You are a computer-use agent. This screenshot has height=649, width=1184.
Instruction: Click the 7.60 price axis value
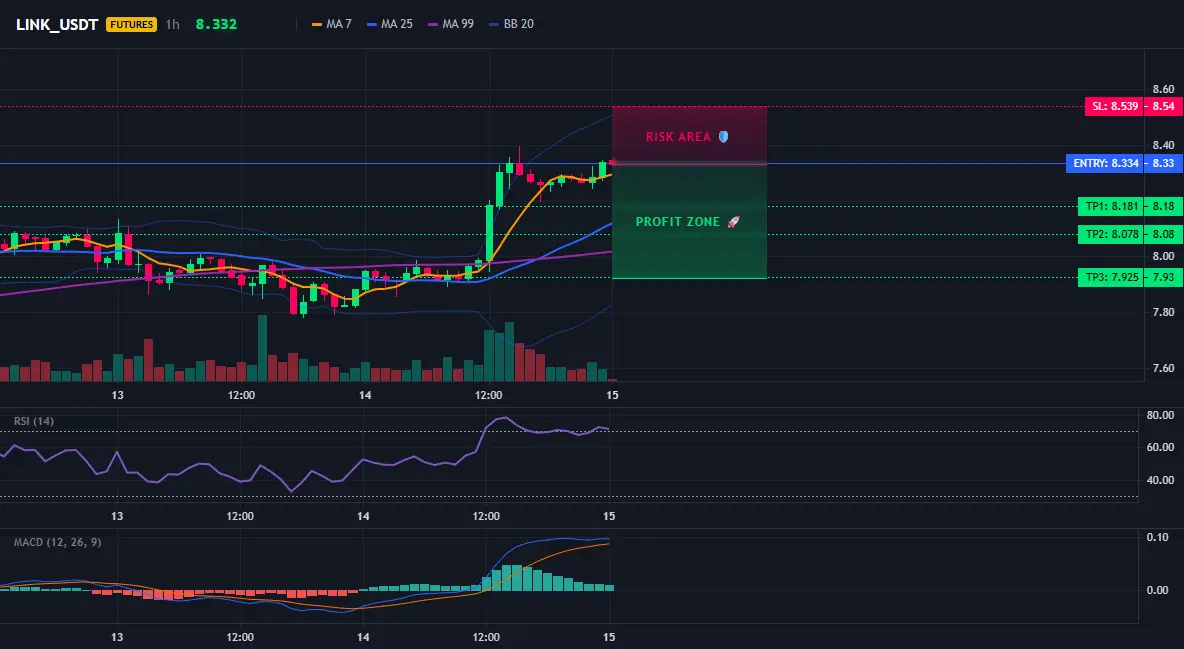pos(1163,368)
